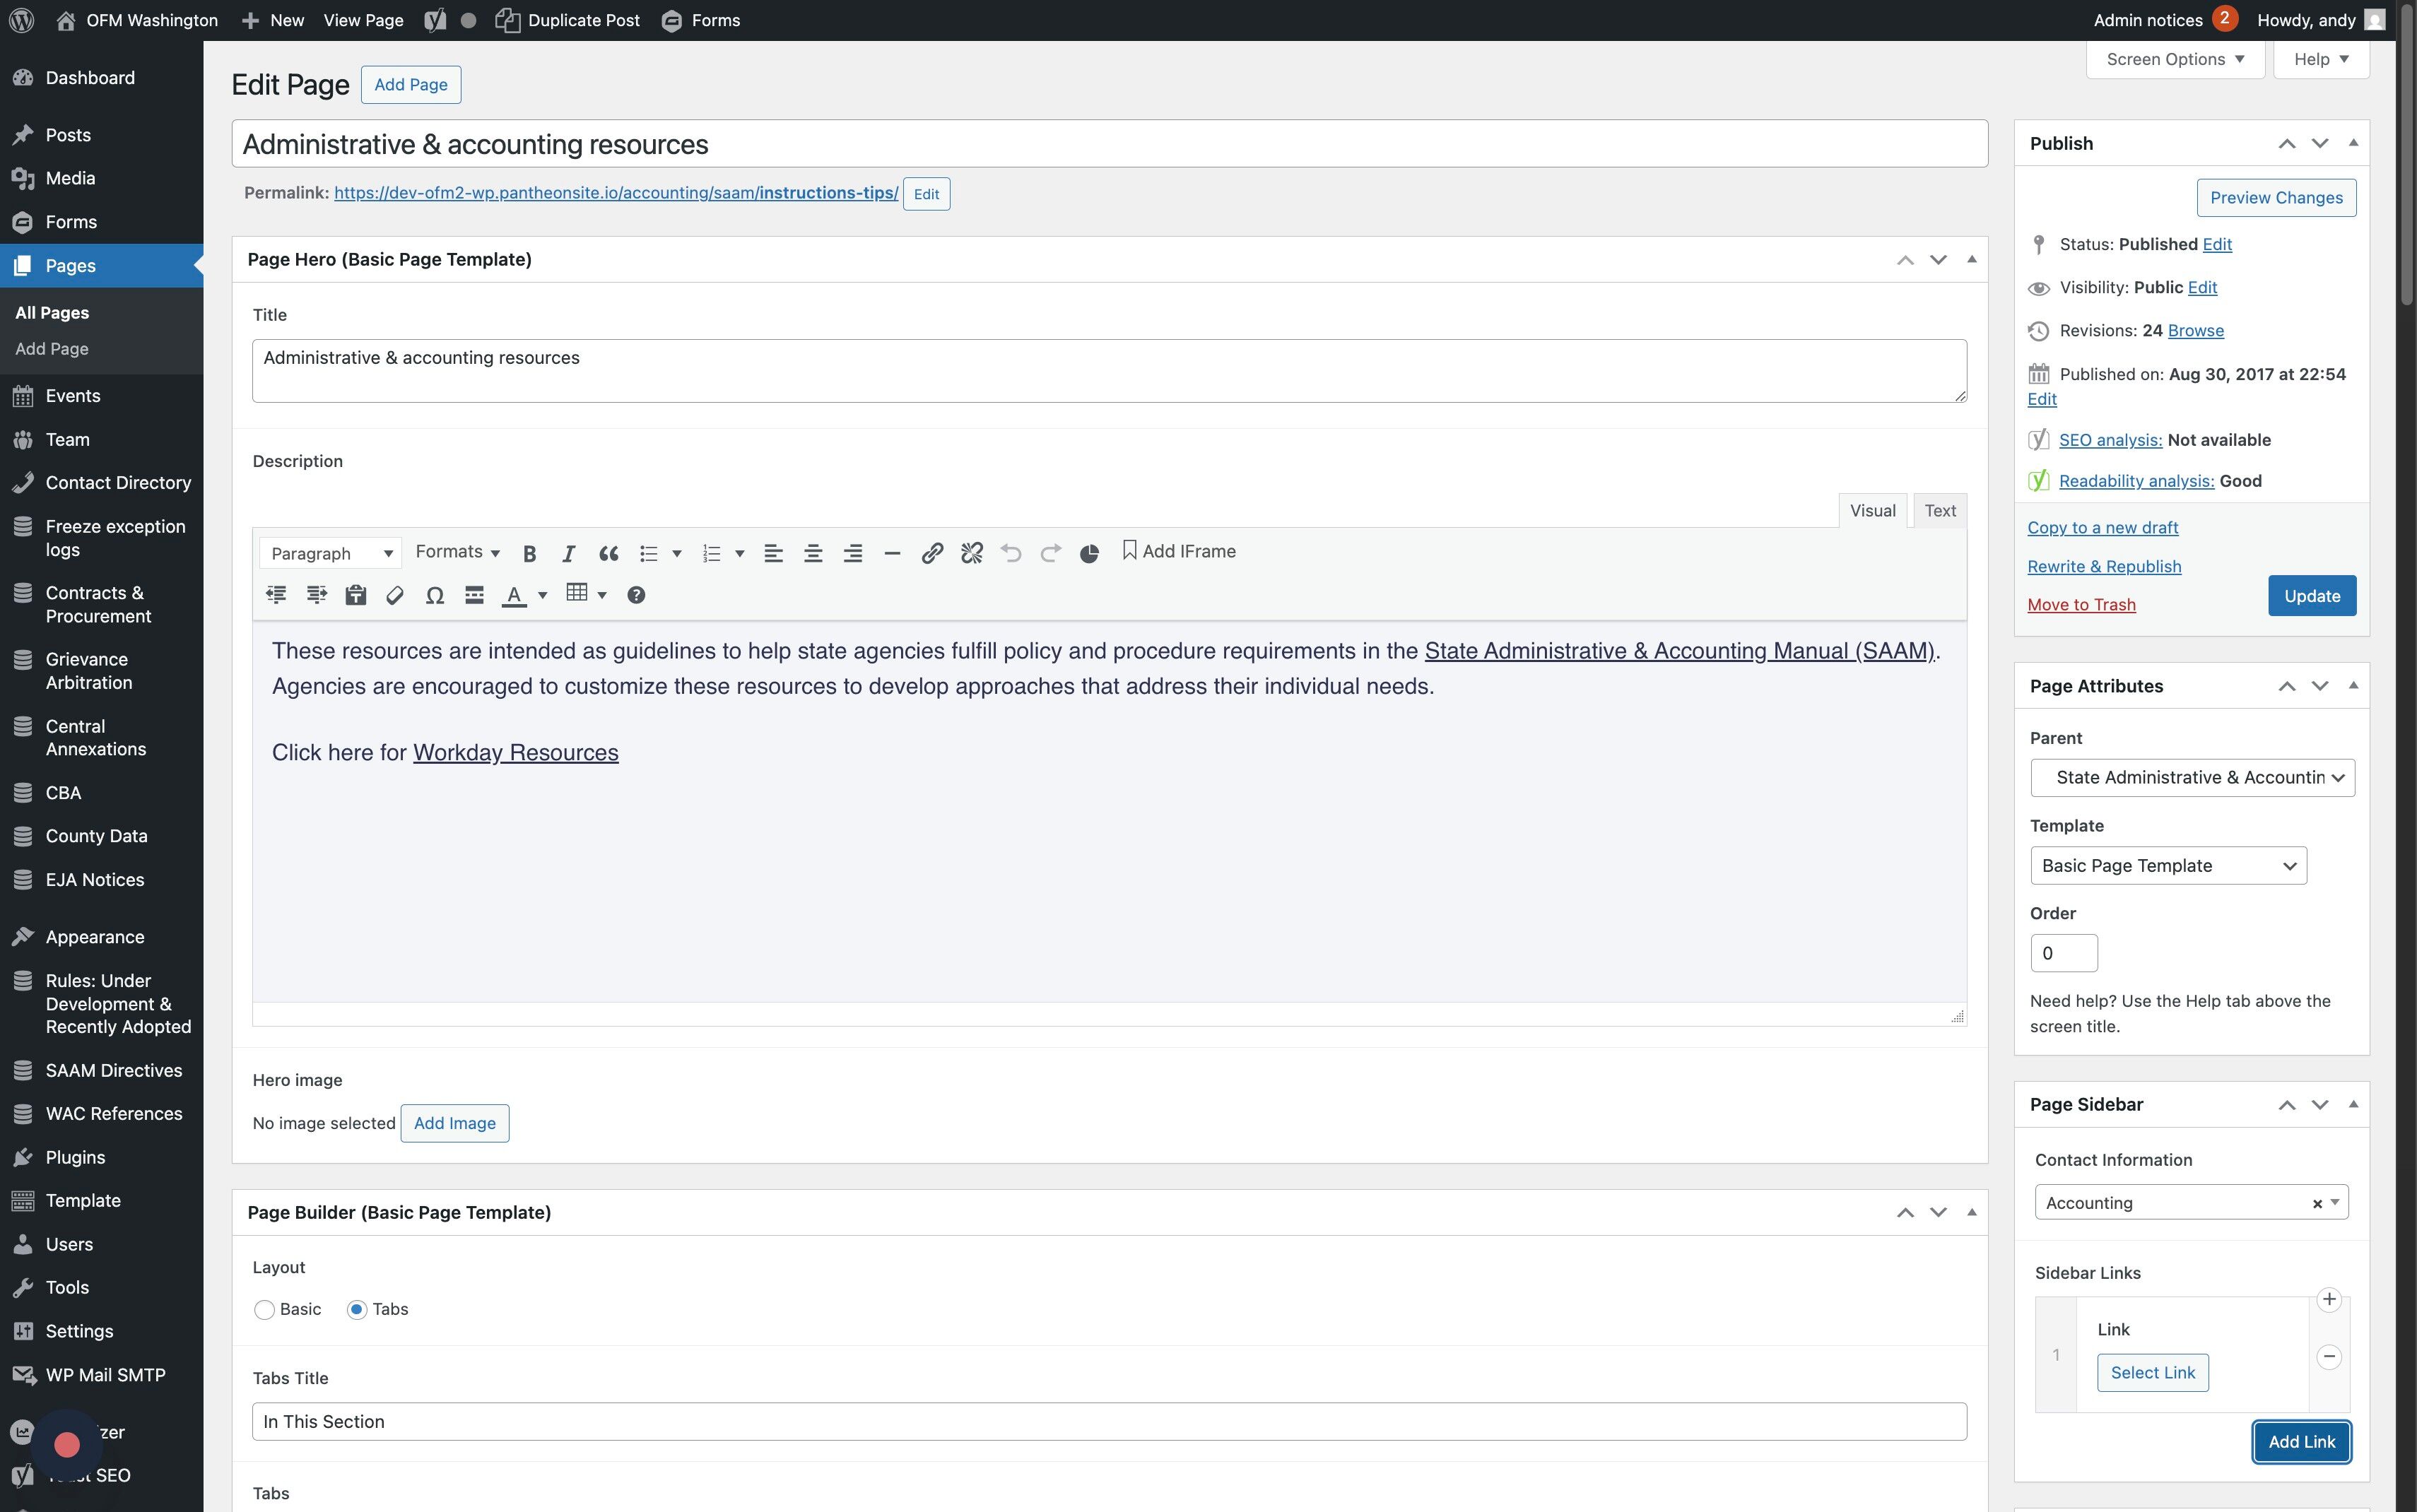
Task: Insert a special character with the omega icon
Action: coord(434,596)
